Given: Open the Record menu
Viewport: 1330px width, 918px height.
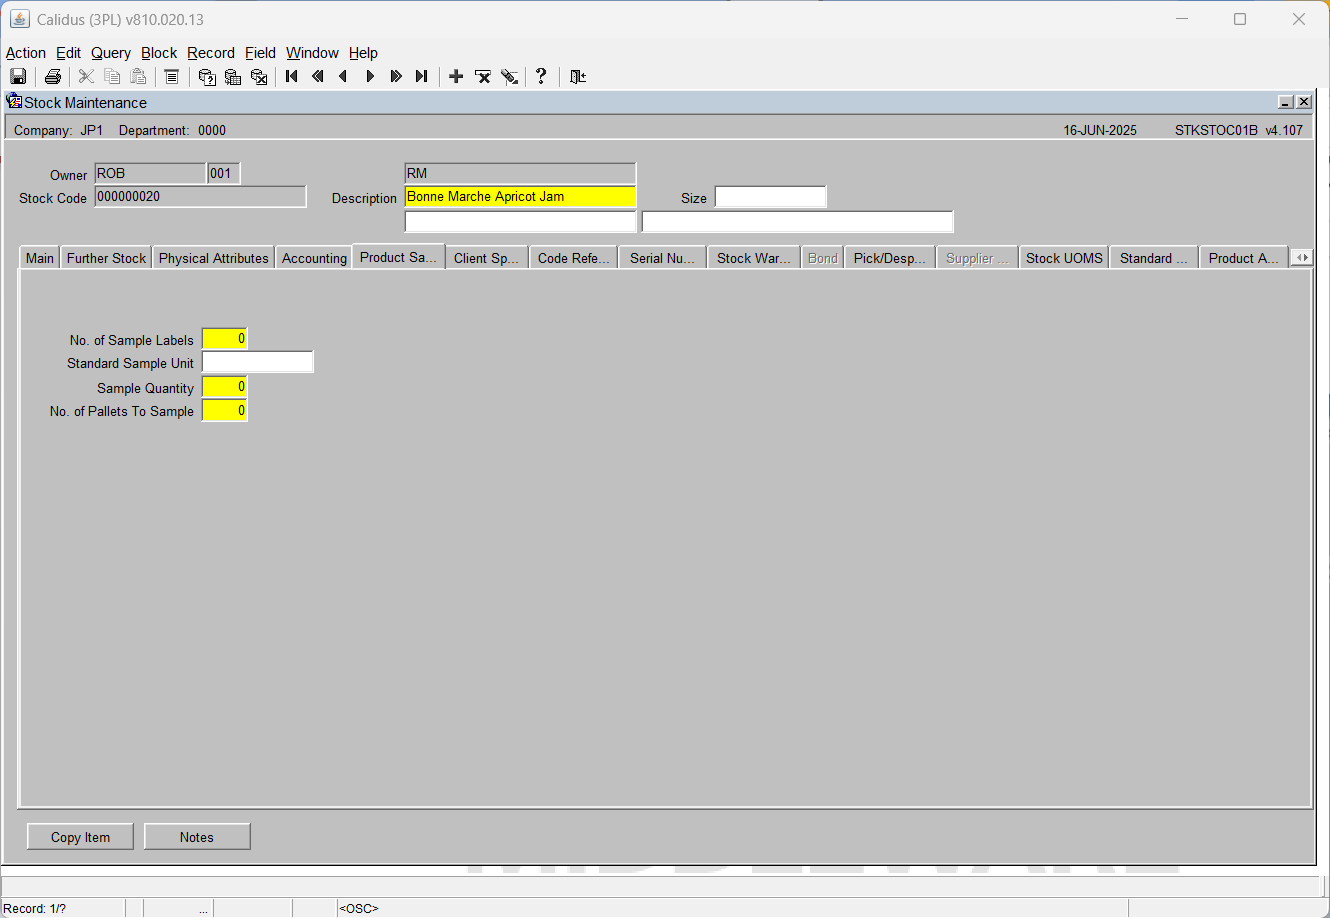Looking at the screenshot, I should click(x=211, y=53).
